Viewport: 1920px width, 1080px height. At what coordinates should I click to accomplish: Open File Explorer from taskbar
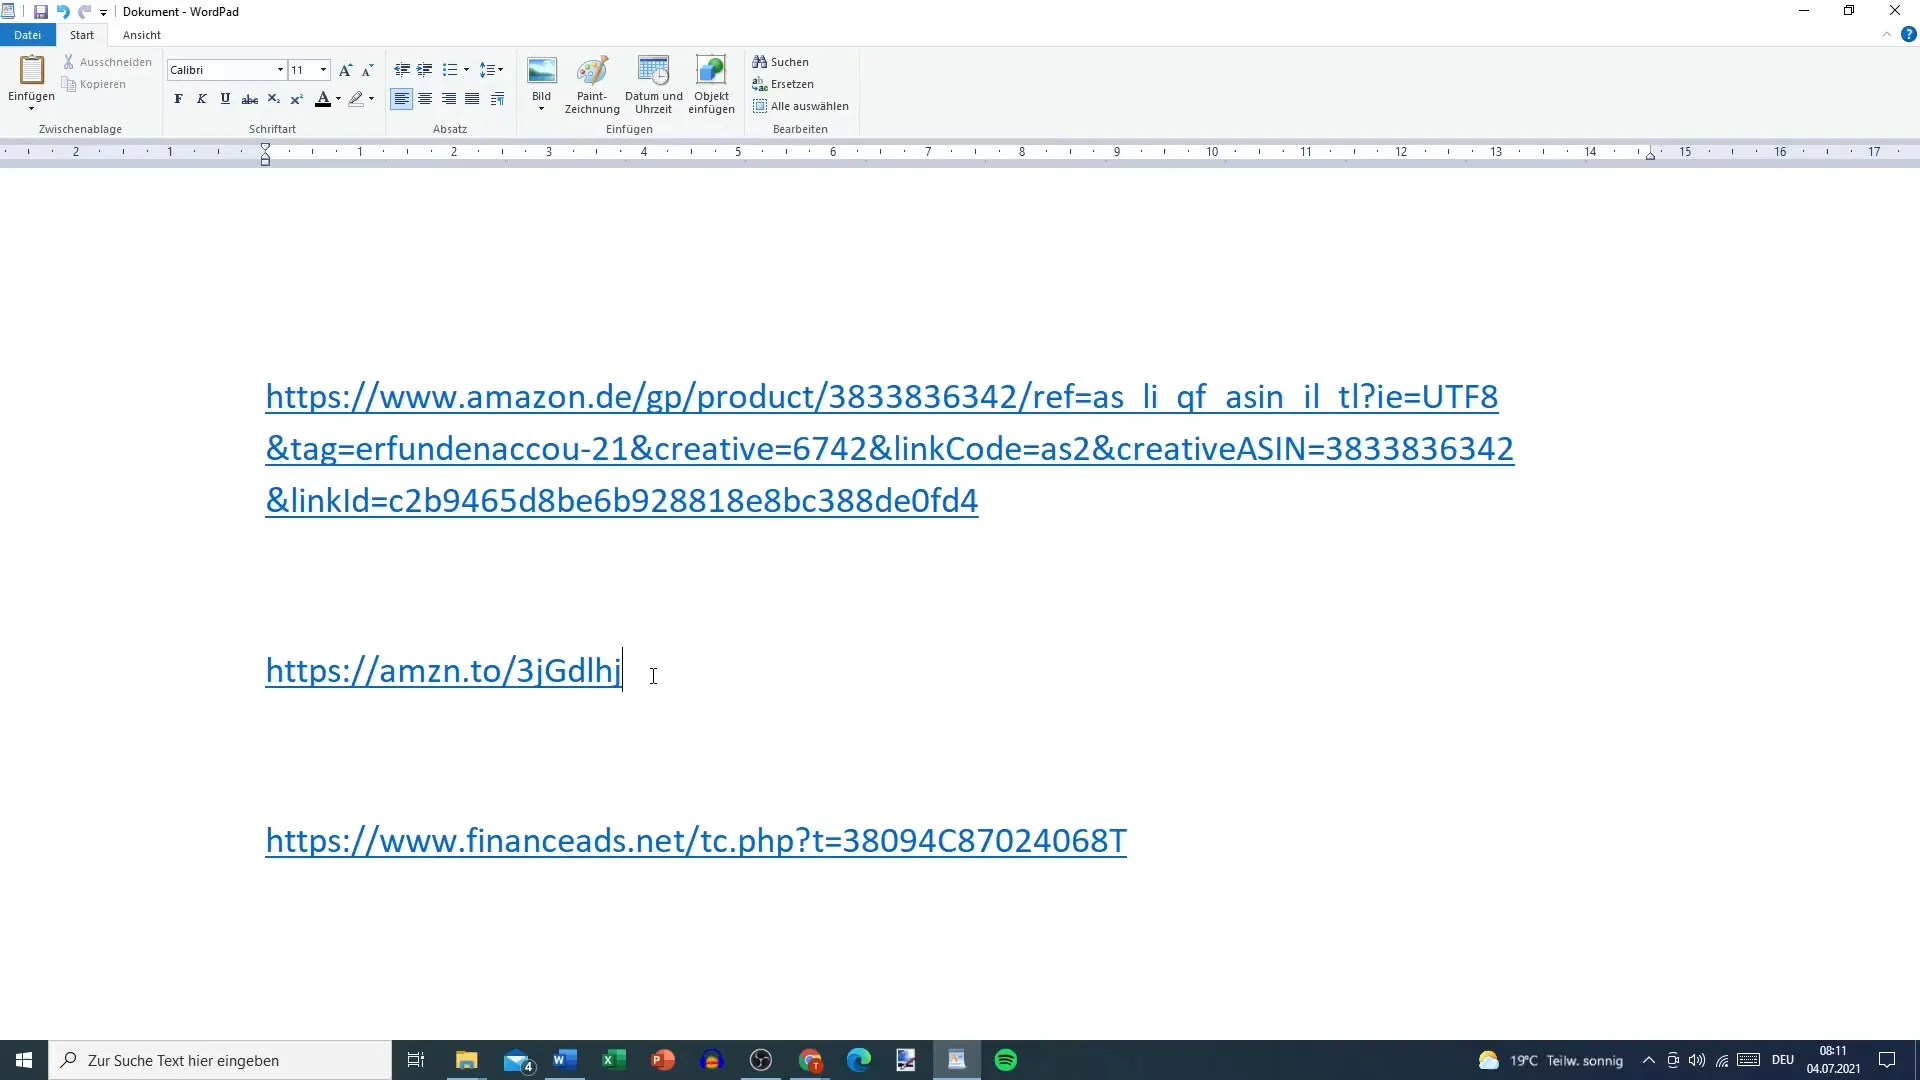point(467,1060)
